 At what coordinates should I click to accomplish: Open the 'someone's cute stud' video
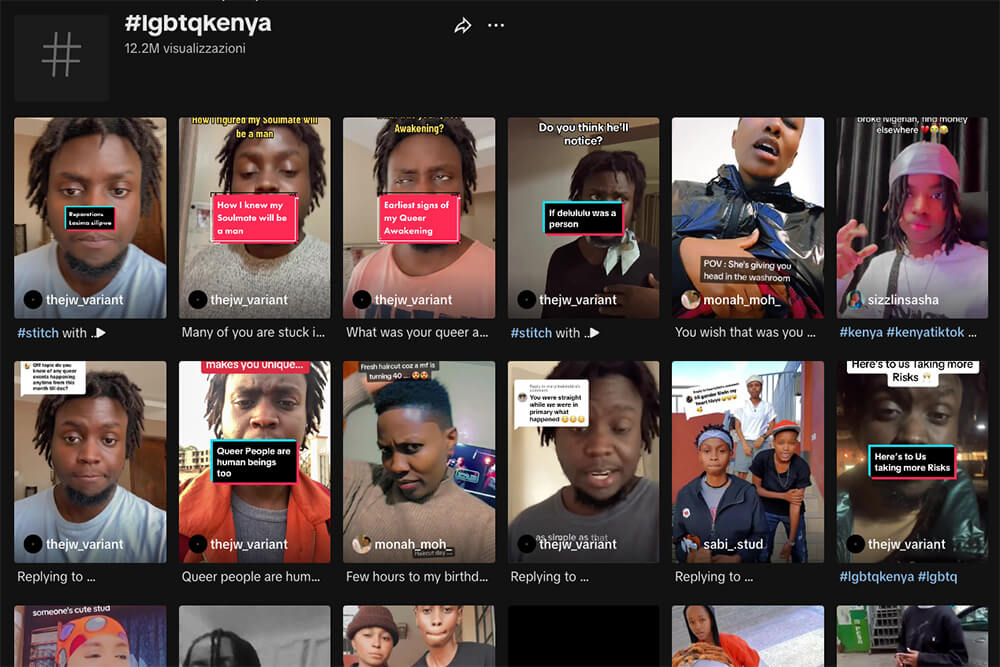(90, 636)
